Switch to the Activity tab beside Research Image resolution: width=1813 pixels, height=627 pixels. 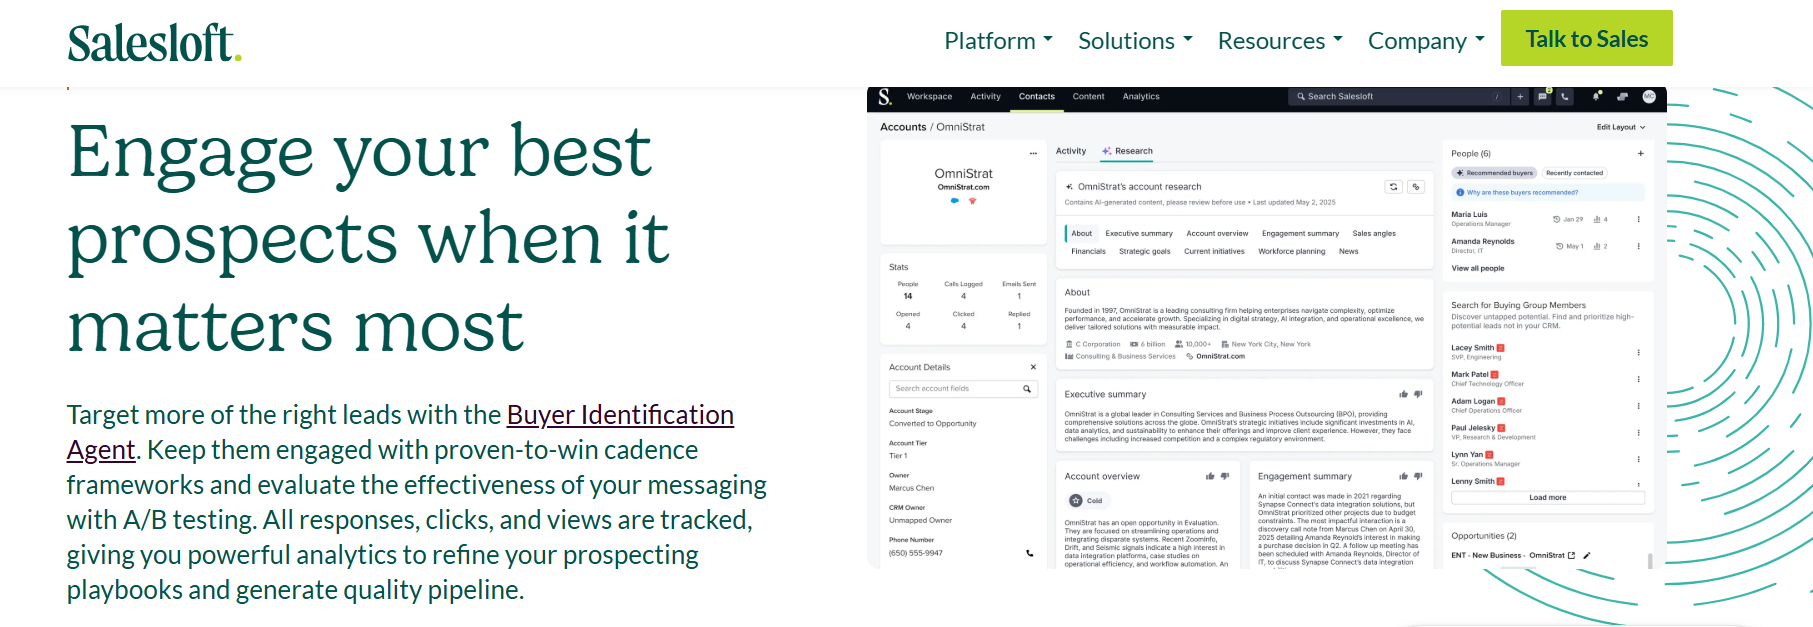1071,151
